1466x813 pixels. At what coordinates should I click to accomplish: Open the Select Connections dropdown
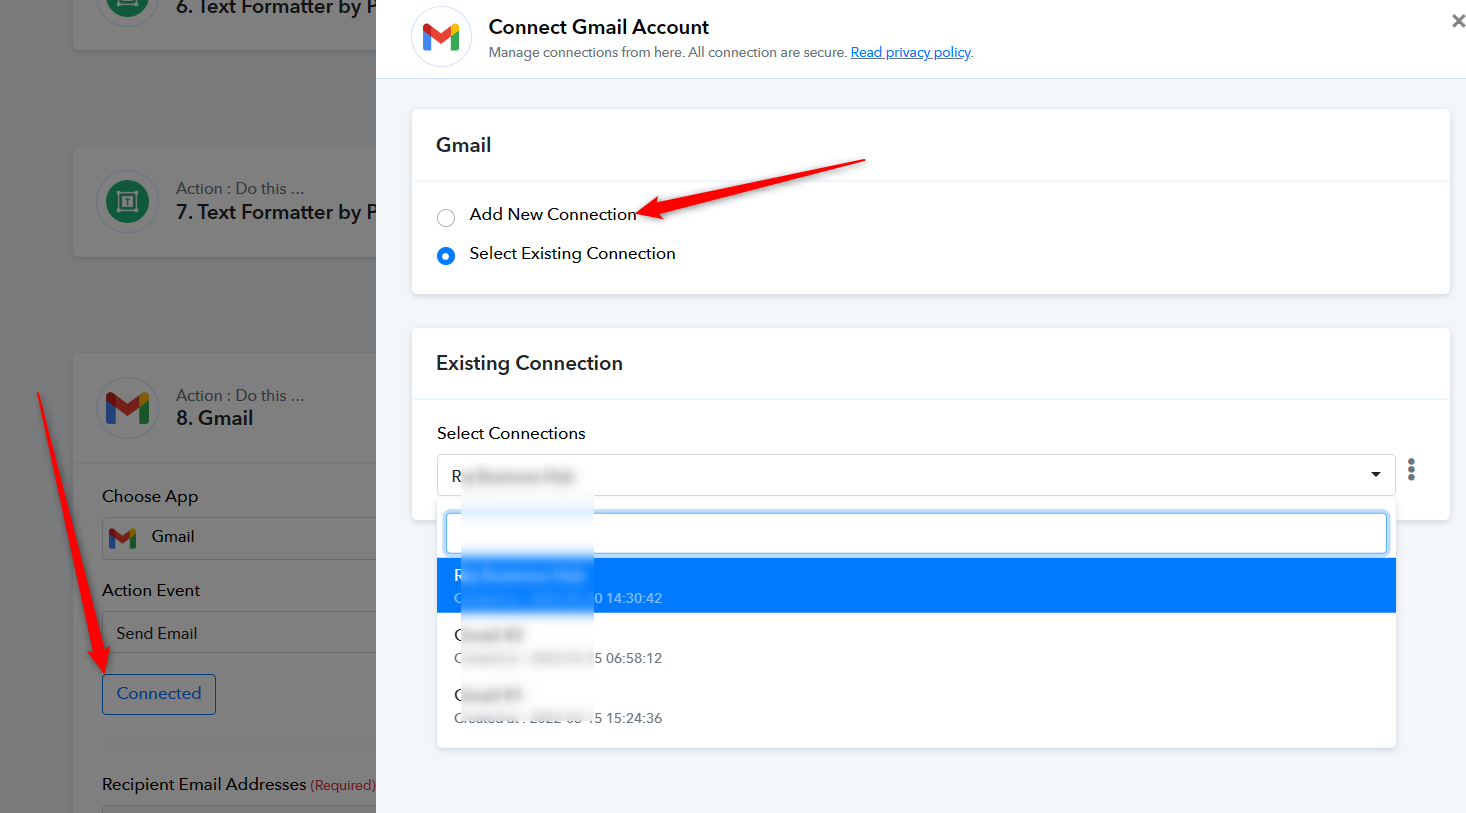[916, 475]
